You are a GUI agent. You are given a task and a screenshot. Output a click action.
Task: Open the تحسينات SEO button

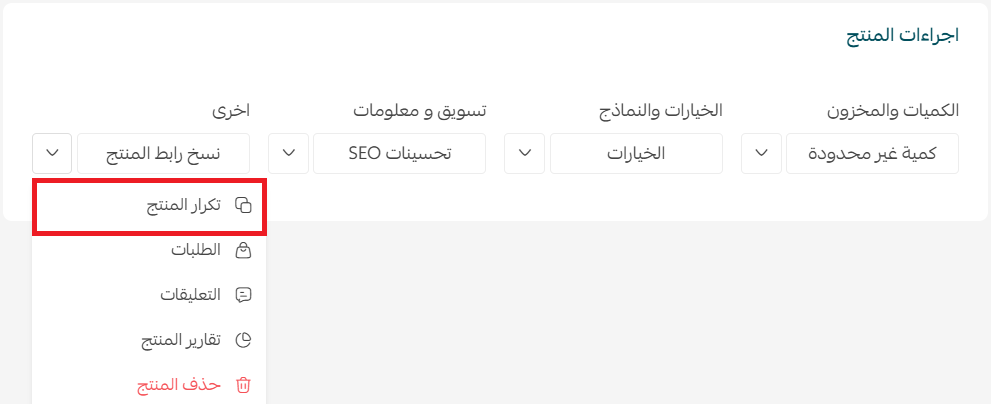click(399, 153)
